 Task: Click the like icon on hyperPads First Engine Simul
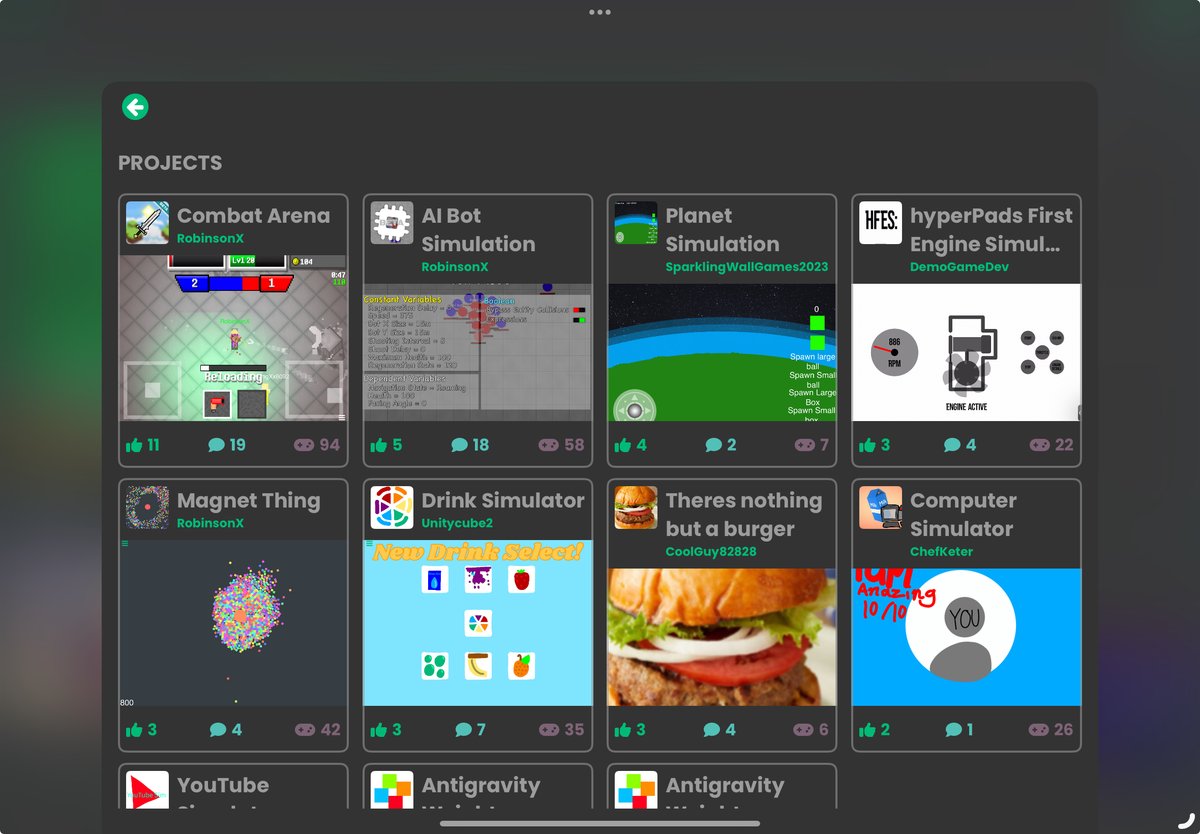point(869,444)
